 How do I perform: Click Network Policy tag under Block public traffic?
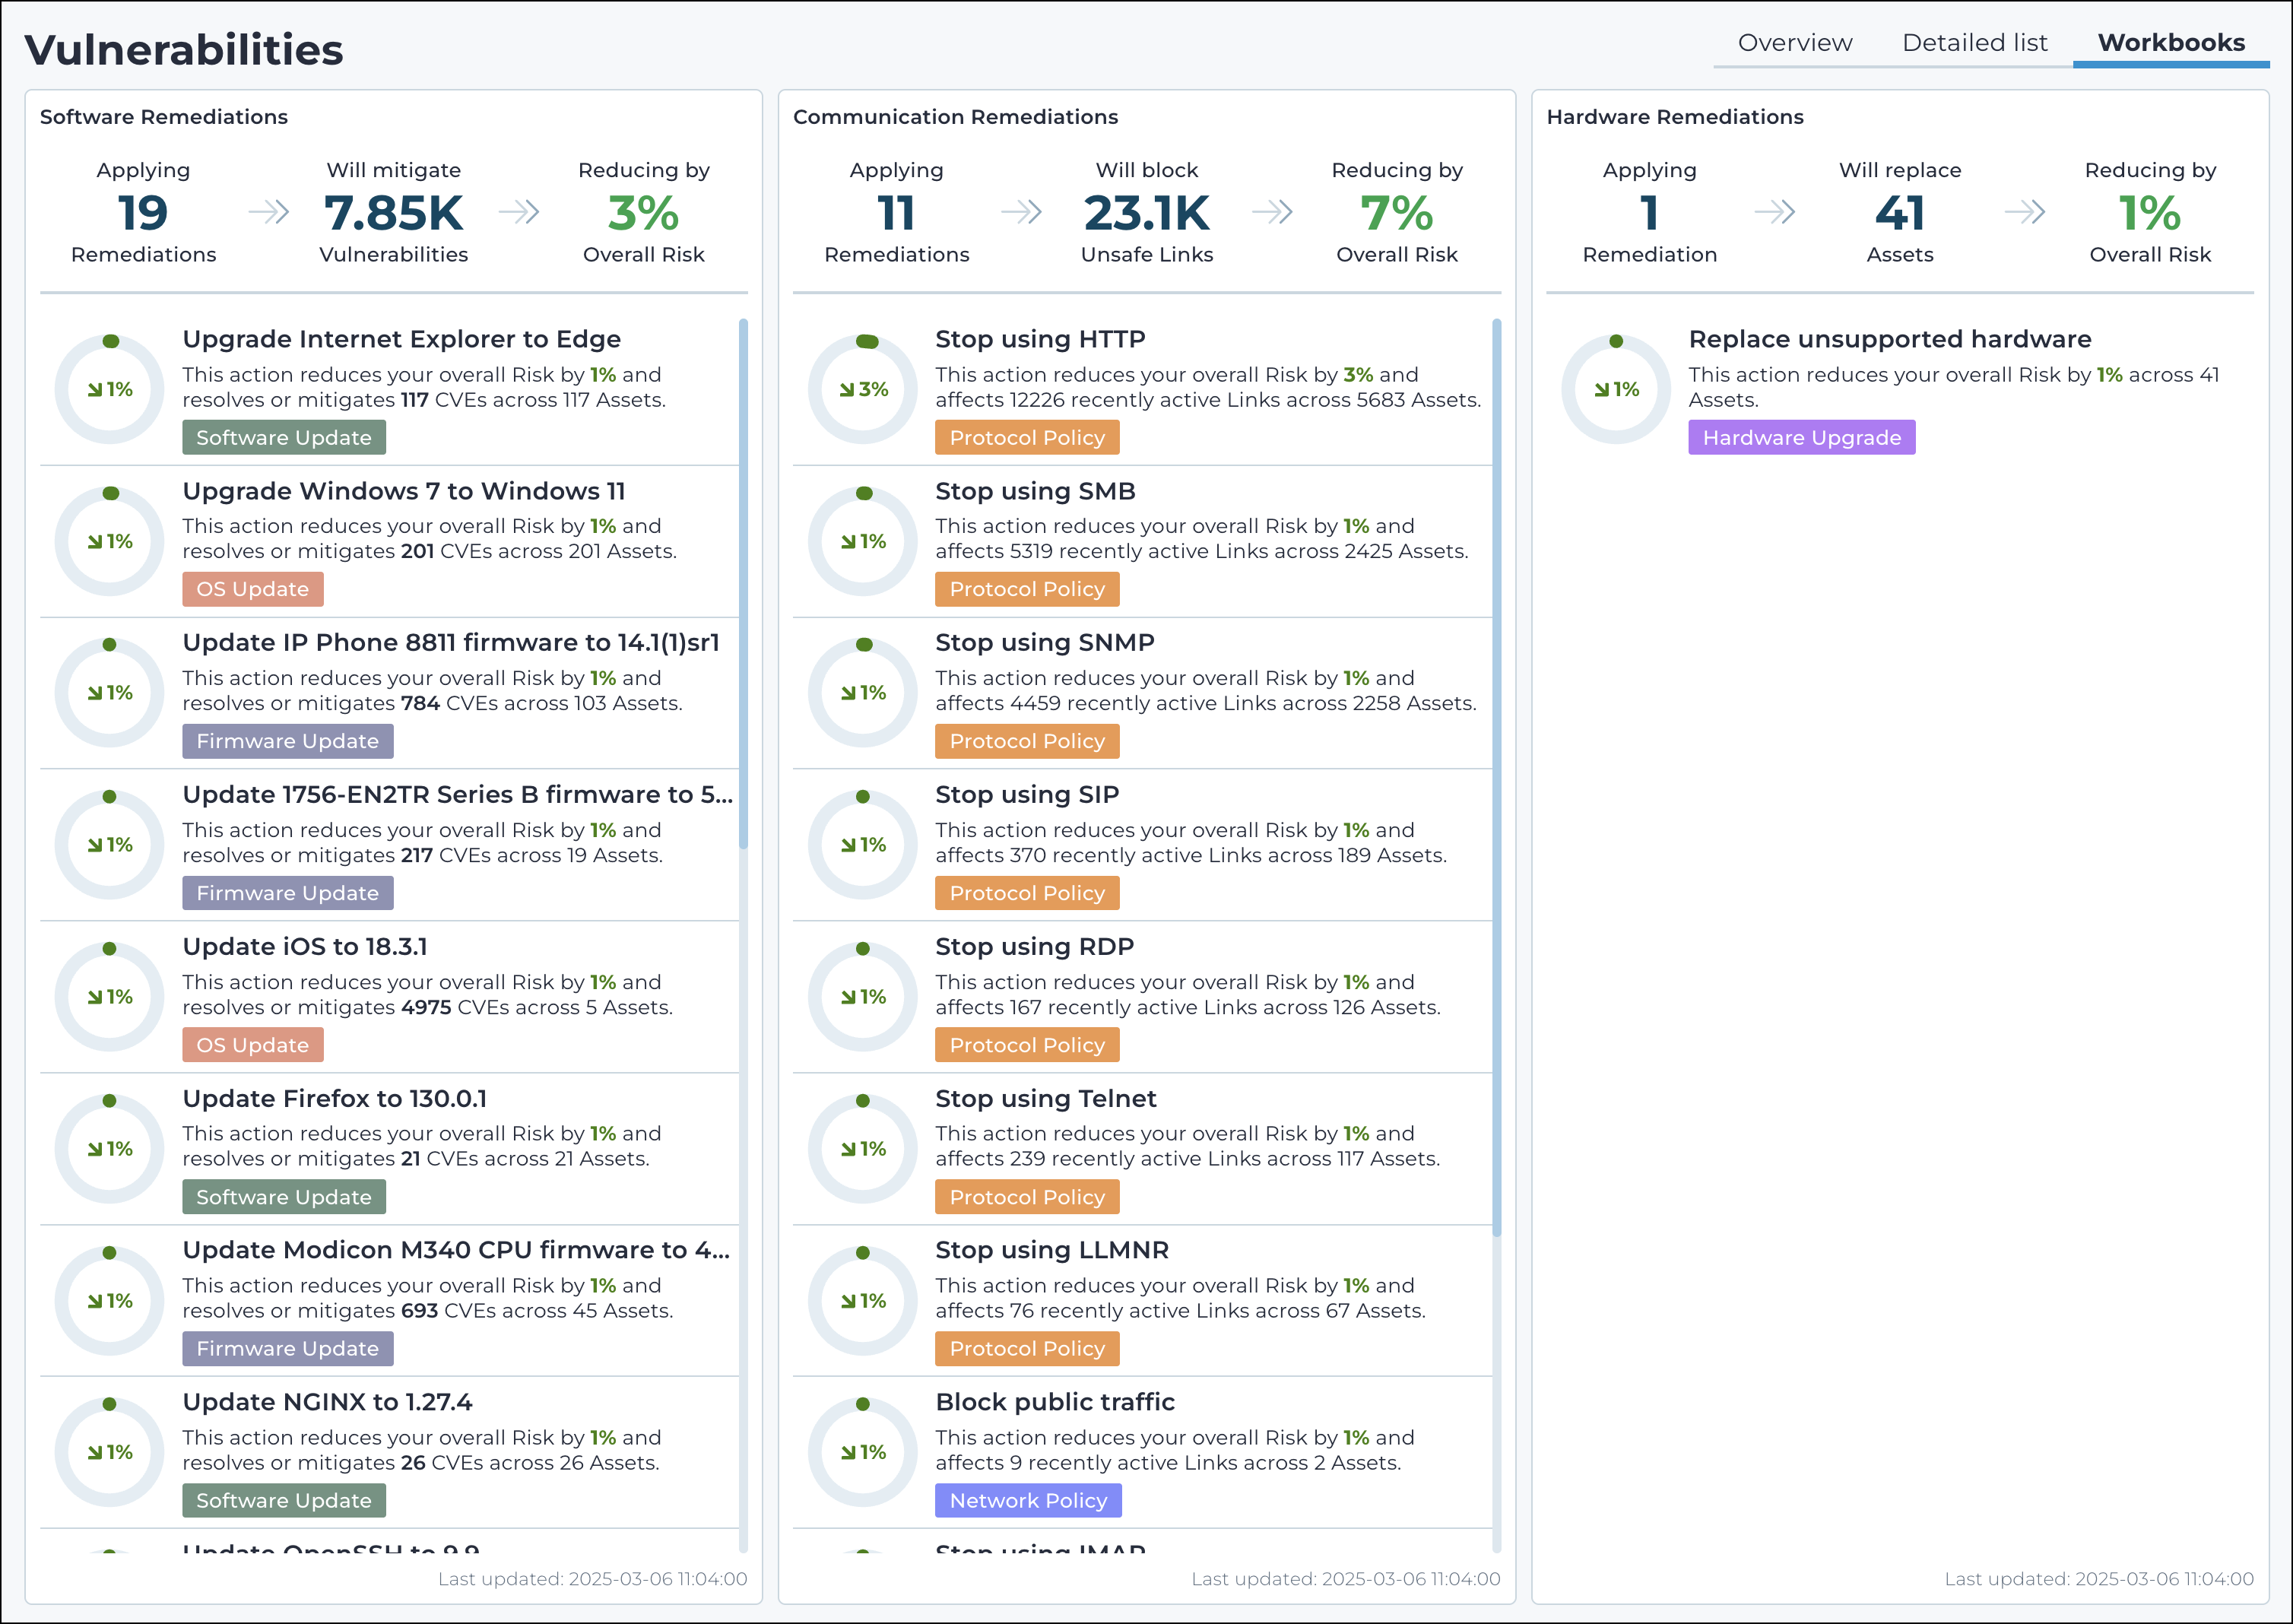(1028, 1501)
